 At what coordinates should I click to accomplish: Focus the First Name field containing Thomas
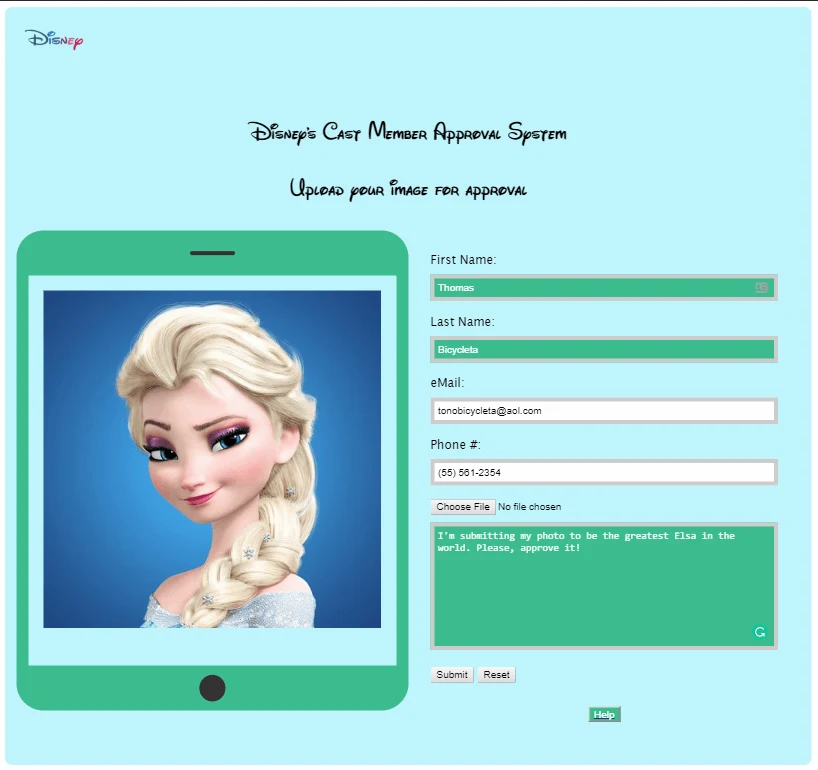tap(604, 287)
